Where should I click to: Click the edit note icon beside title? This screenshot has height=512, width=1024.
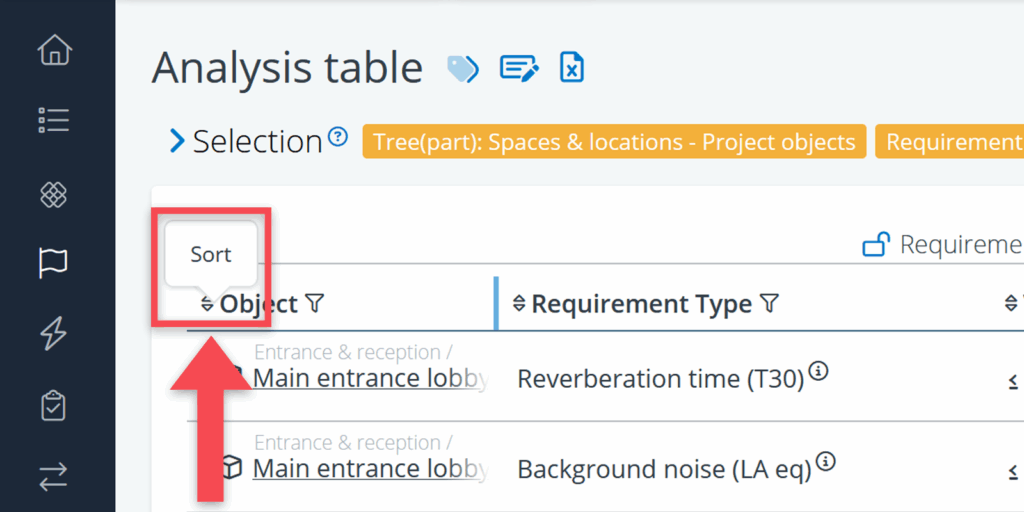pyautogui.click(x=519, y=69)
